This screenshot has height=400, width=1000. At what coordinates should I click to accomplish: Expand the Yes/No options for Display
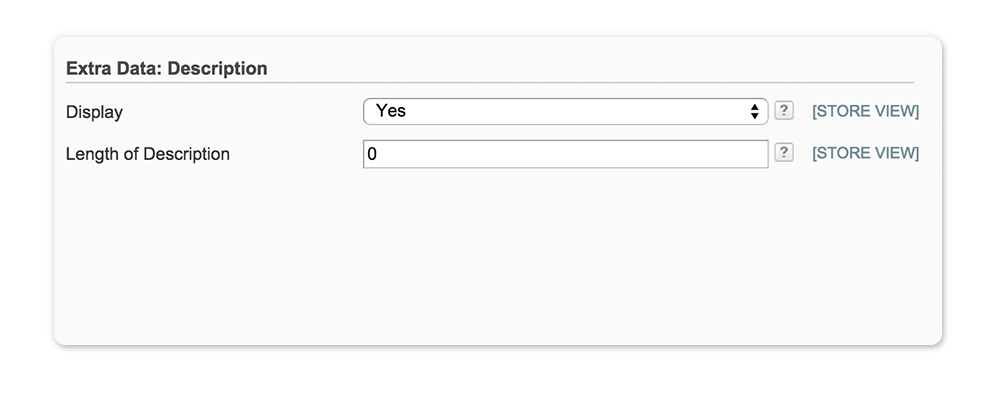[x=565, y=111]
